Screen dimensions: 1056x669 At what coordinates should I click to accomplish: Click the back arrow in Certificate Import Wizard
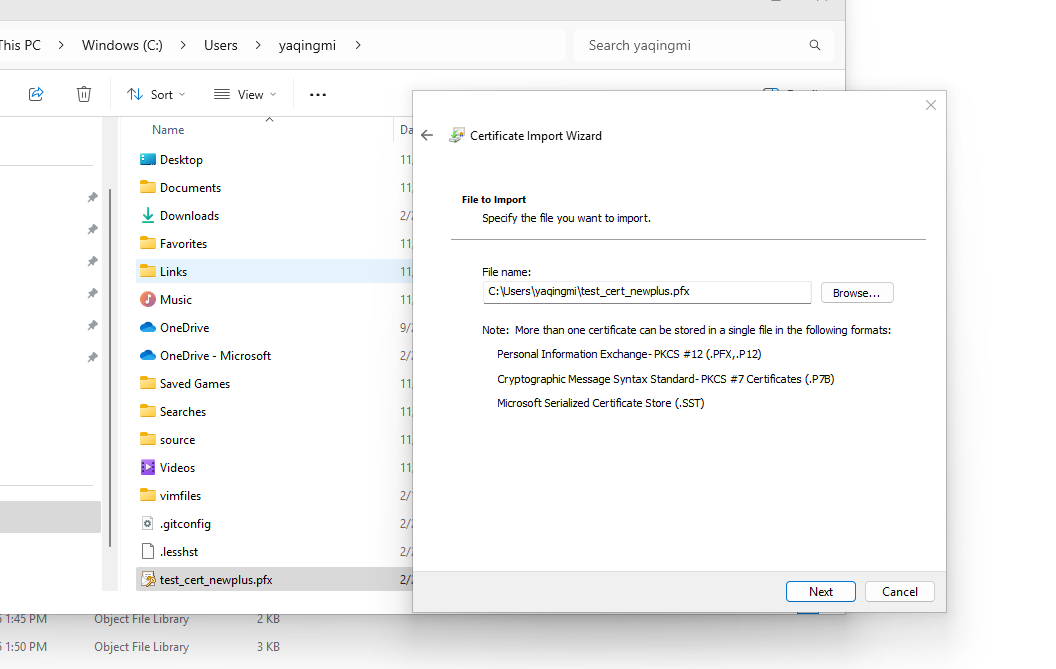[x=427, y=136]
